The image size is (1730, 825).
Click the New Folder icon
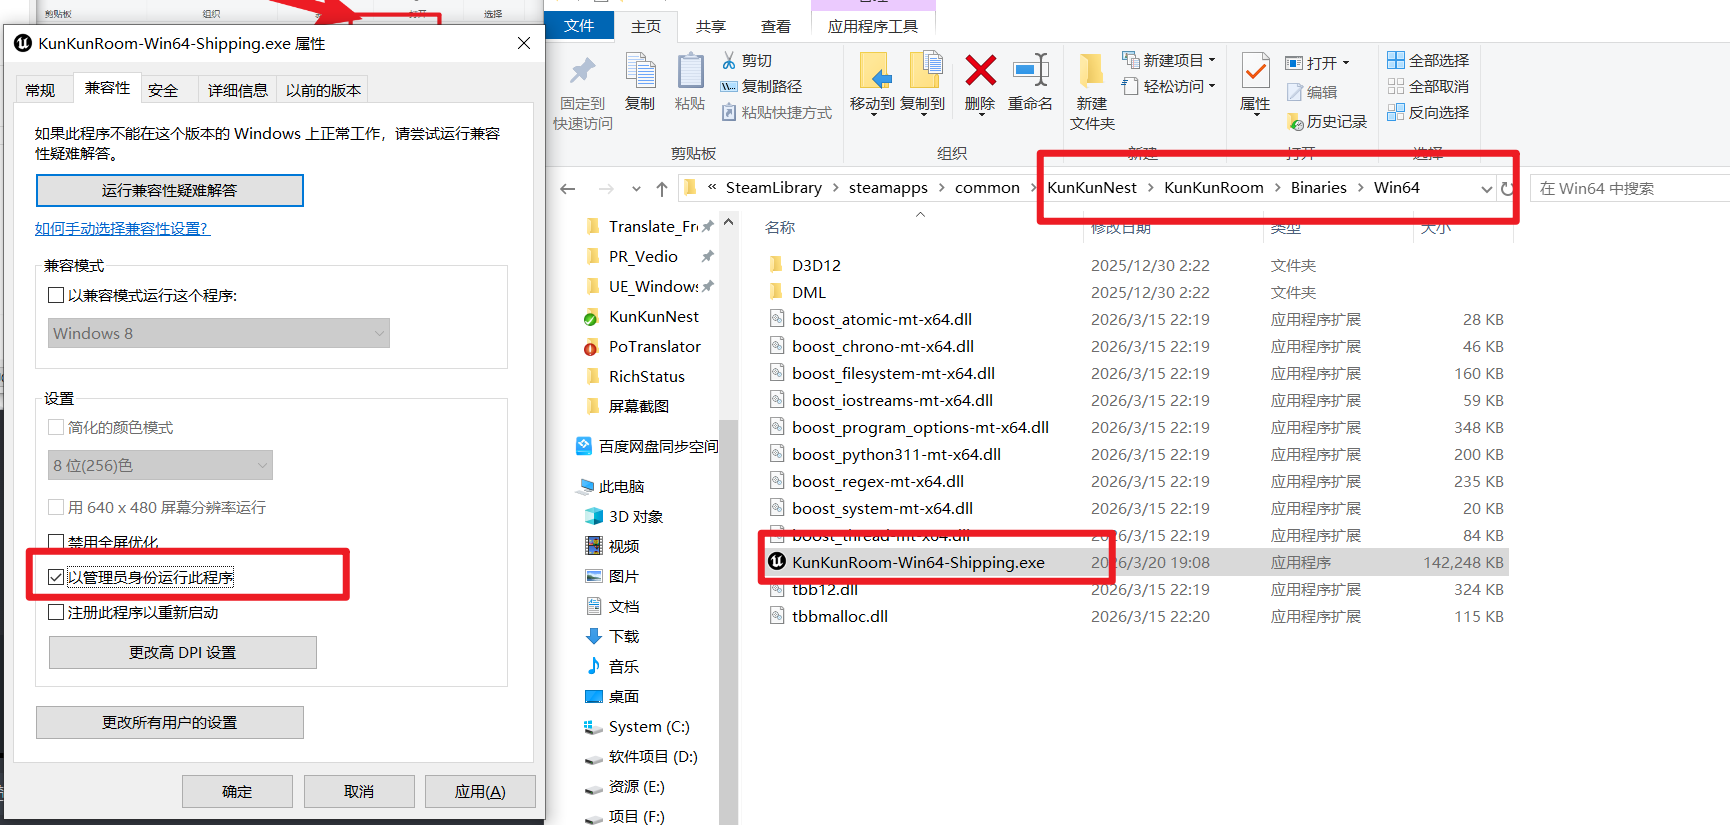click(1091, 71)
